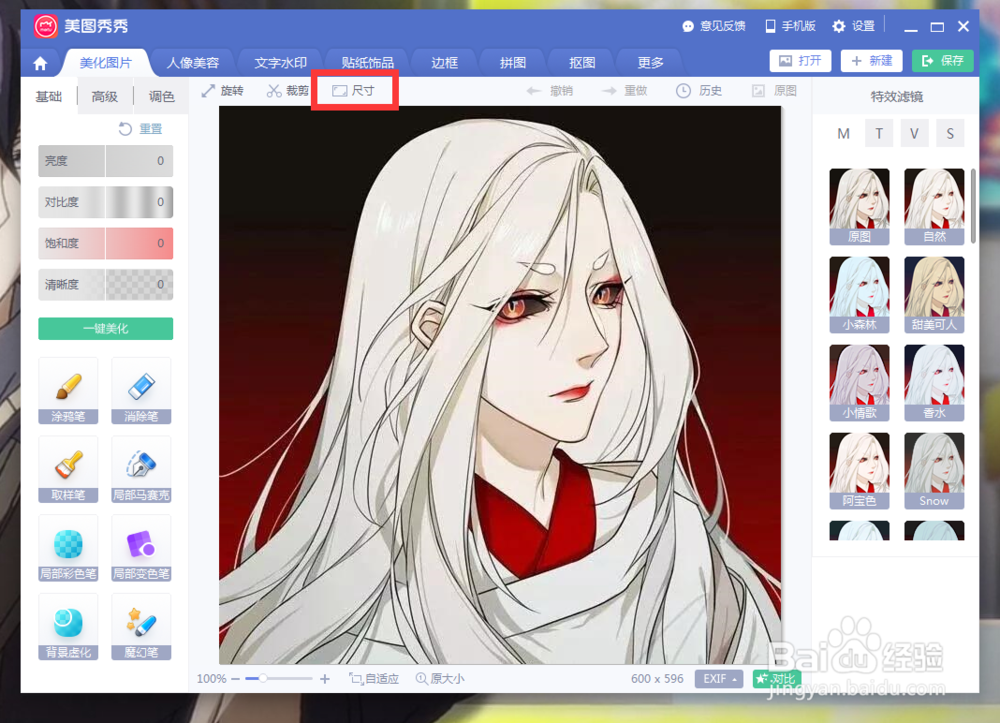
Task: Expand the 更多 more tab
Action: pos(651,62)
